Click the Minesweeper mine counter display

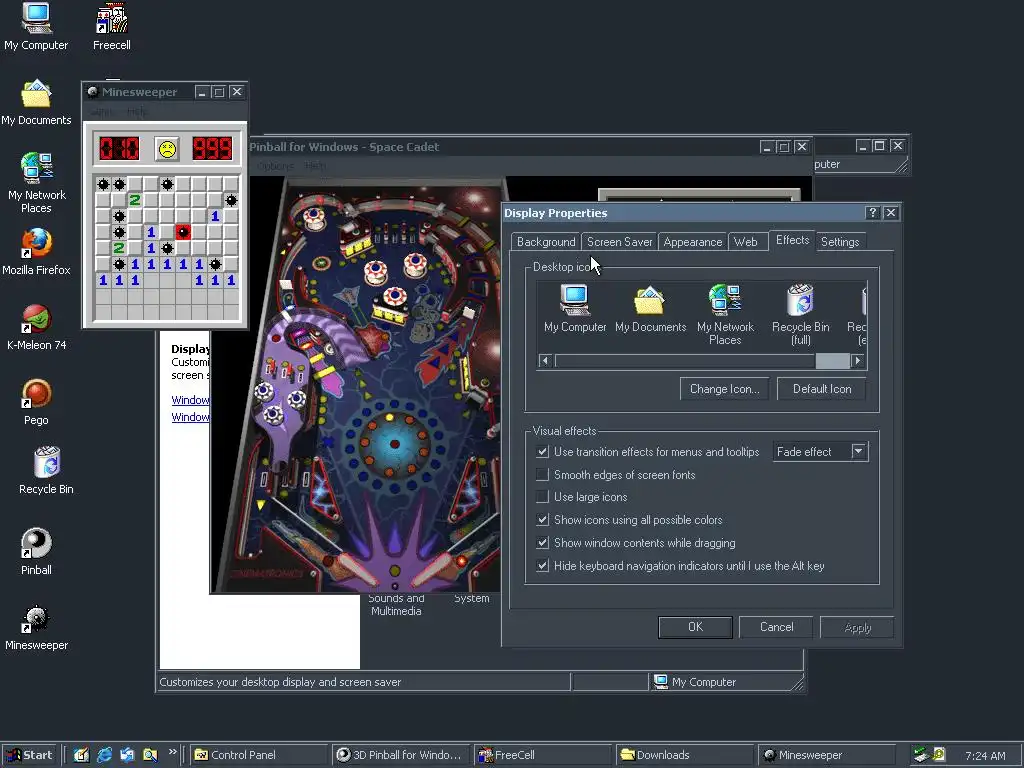click(x=119, y=149)
